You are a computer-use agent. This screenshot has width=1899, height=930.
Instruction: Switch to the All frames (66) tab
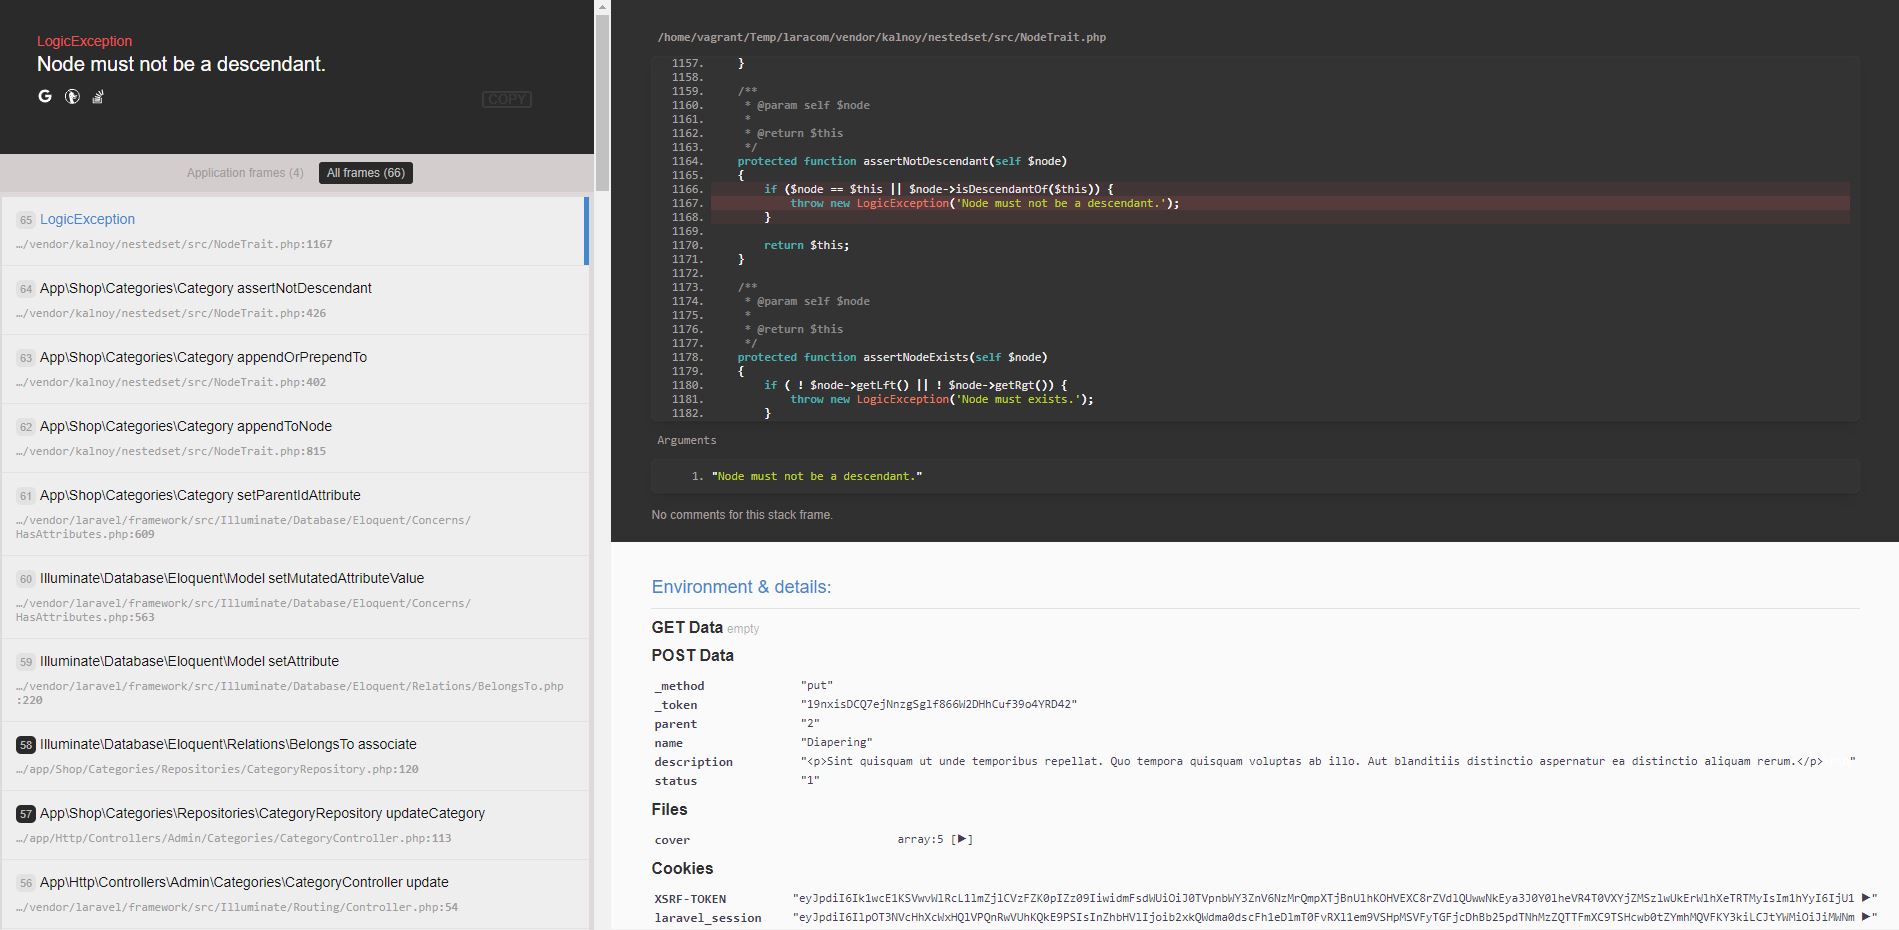click(365, 172)
